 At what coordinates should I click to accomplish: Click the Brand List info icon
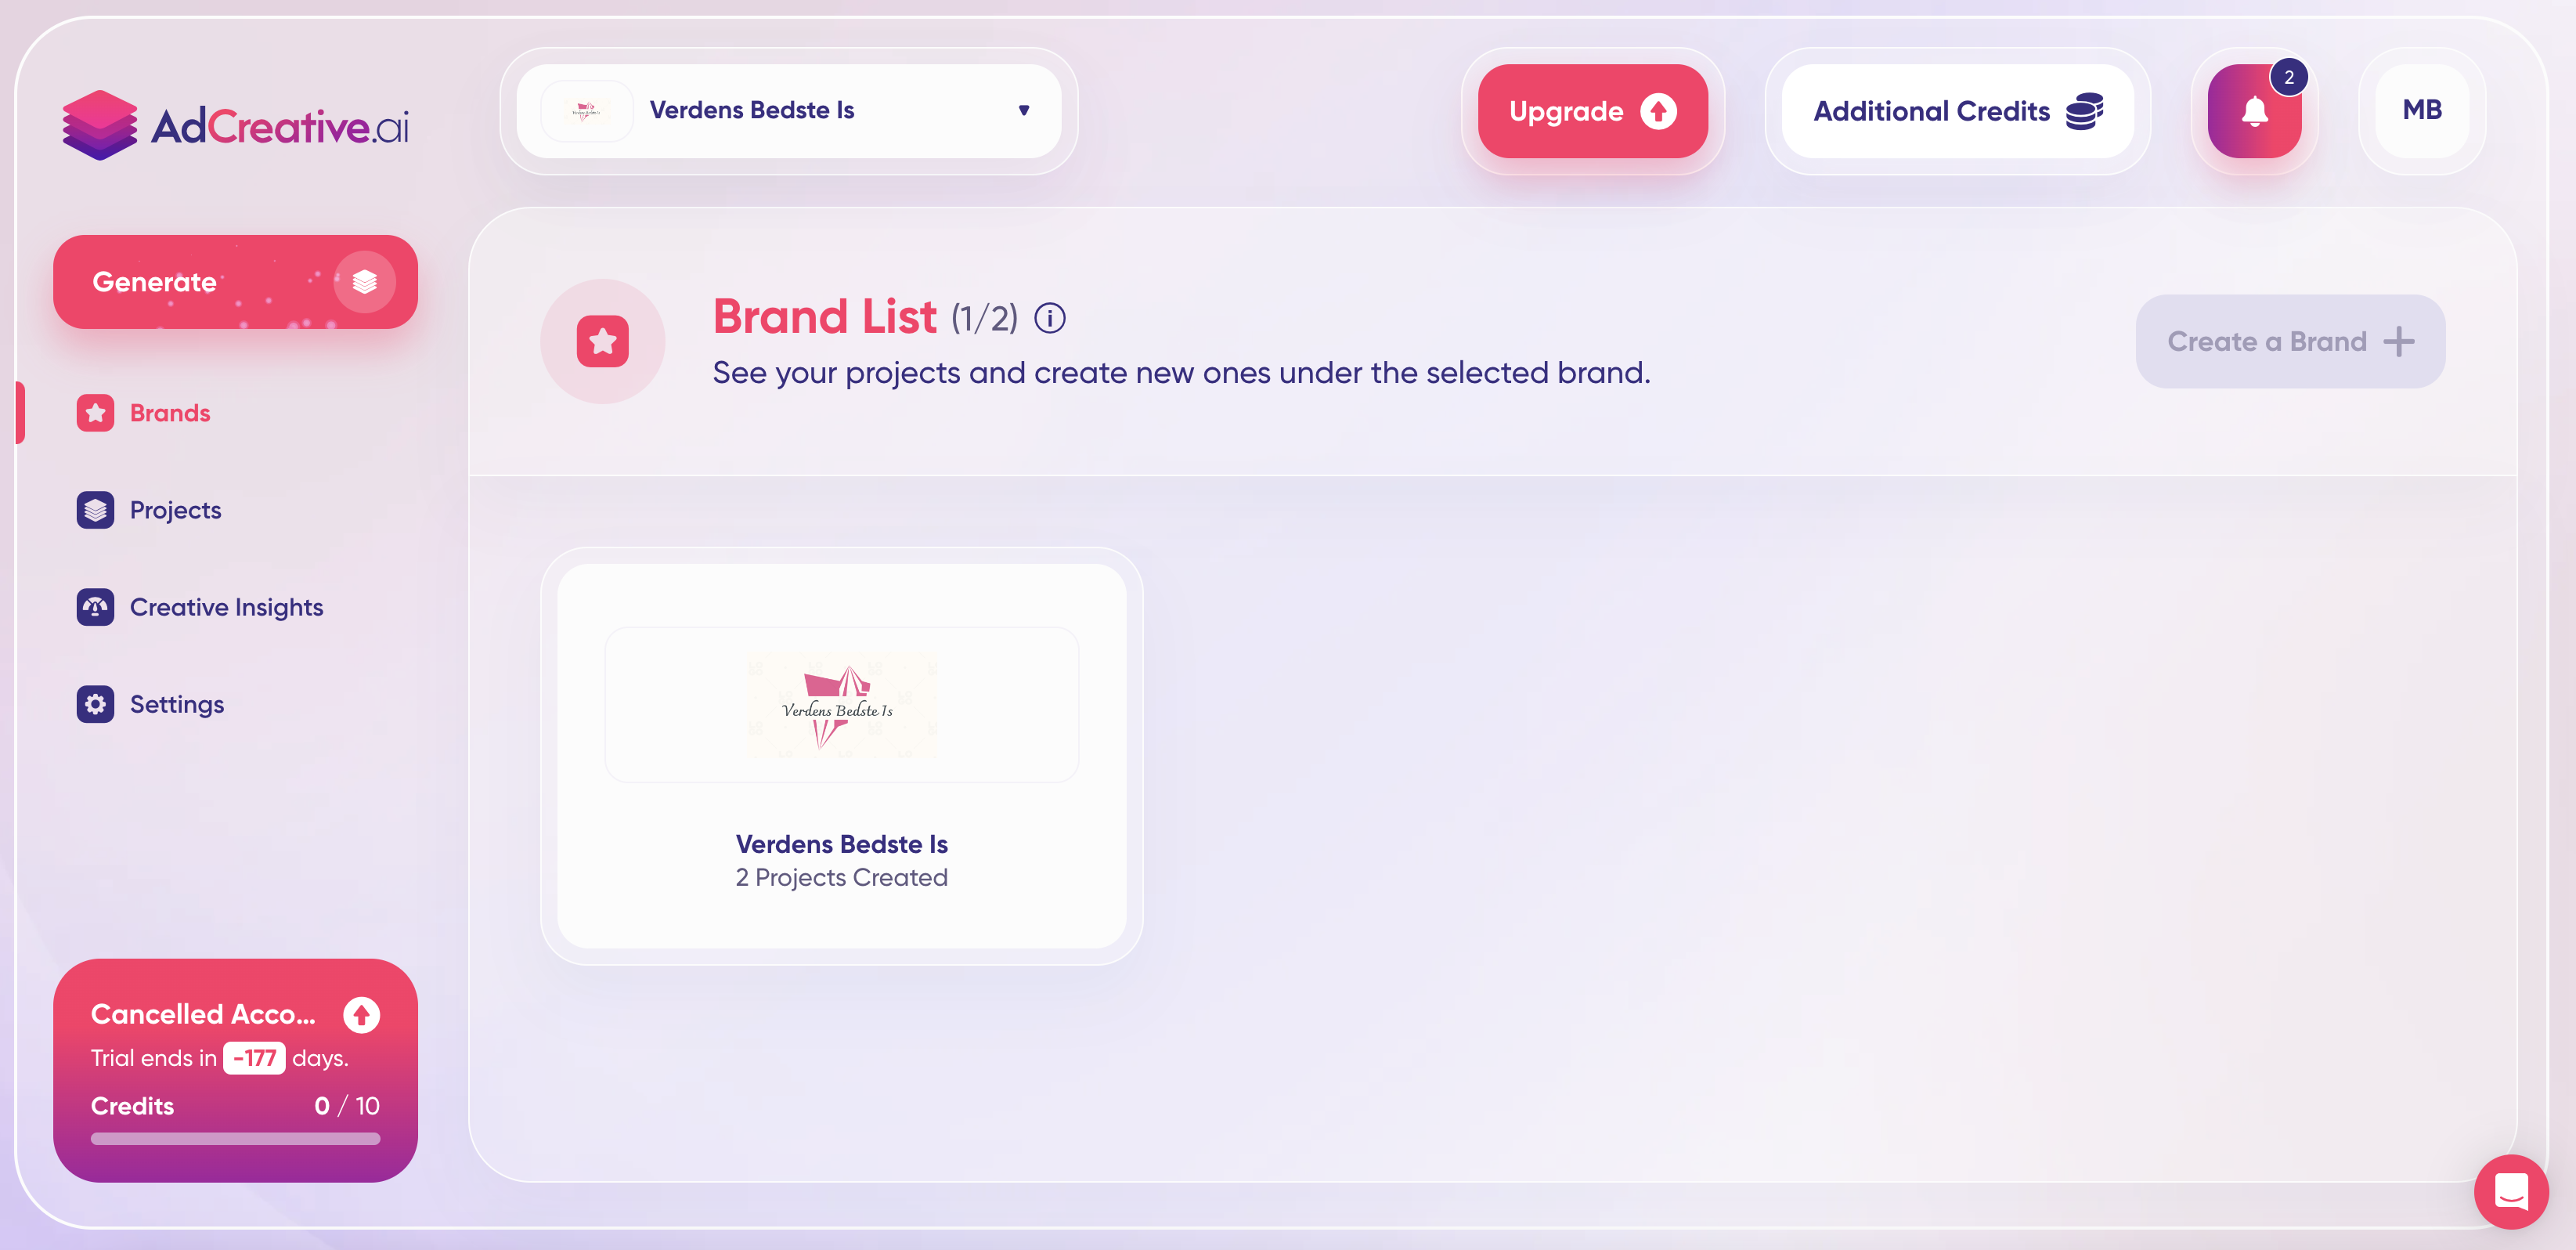[1049, 319]
